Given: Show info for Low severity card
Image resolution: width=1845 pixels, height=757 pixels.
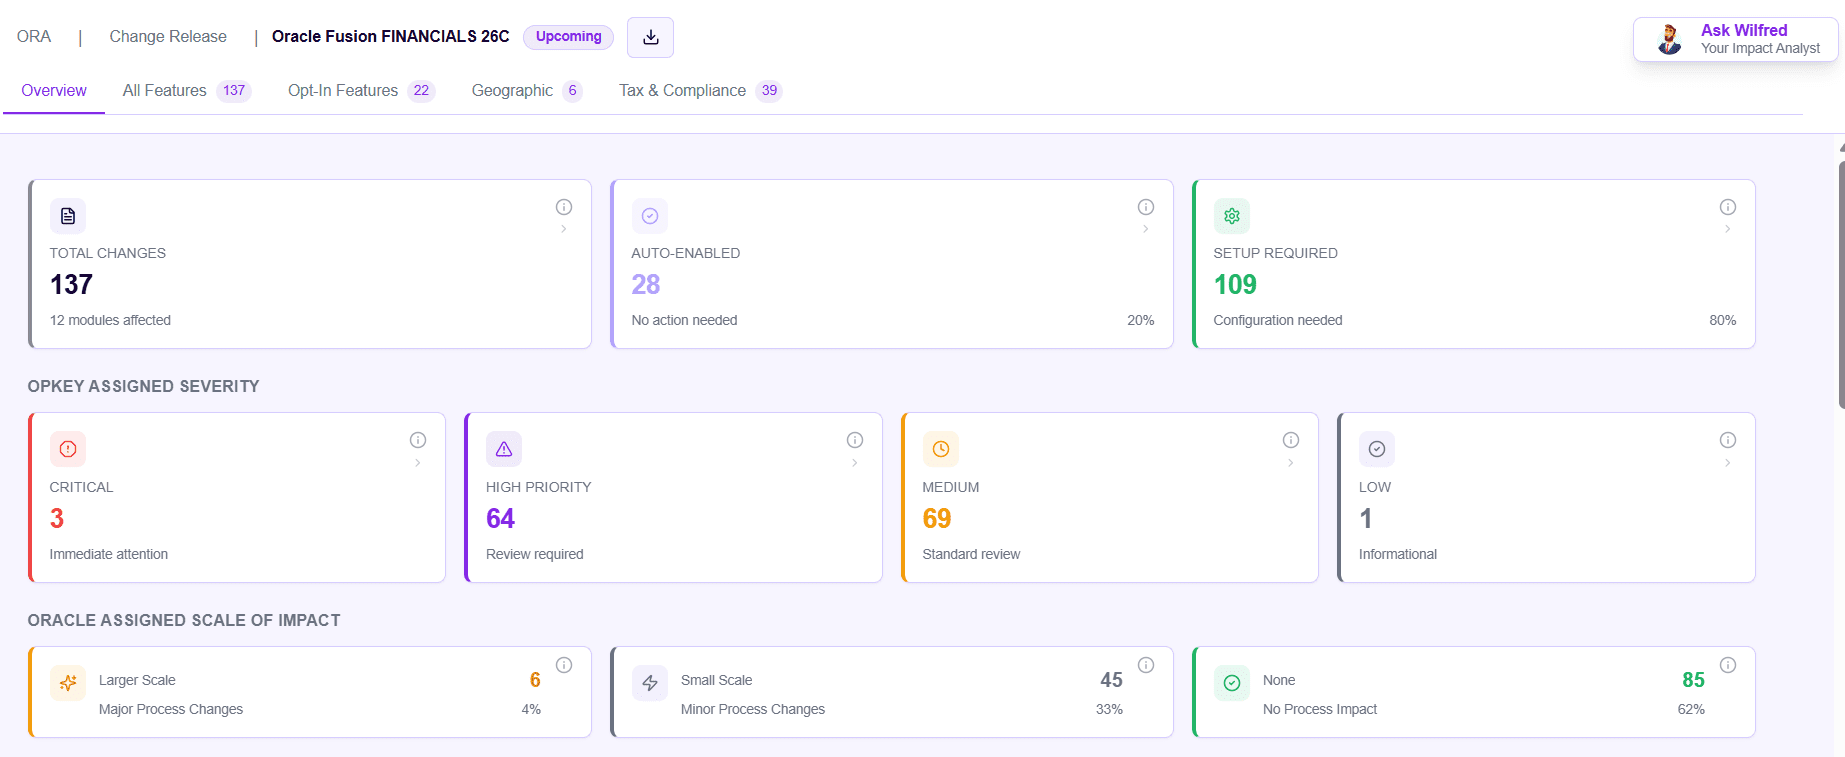Looking at the screenshot, I should pyautogui.click(x=1728, y=440).
